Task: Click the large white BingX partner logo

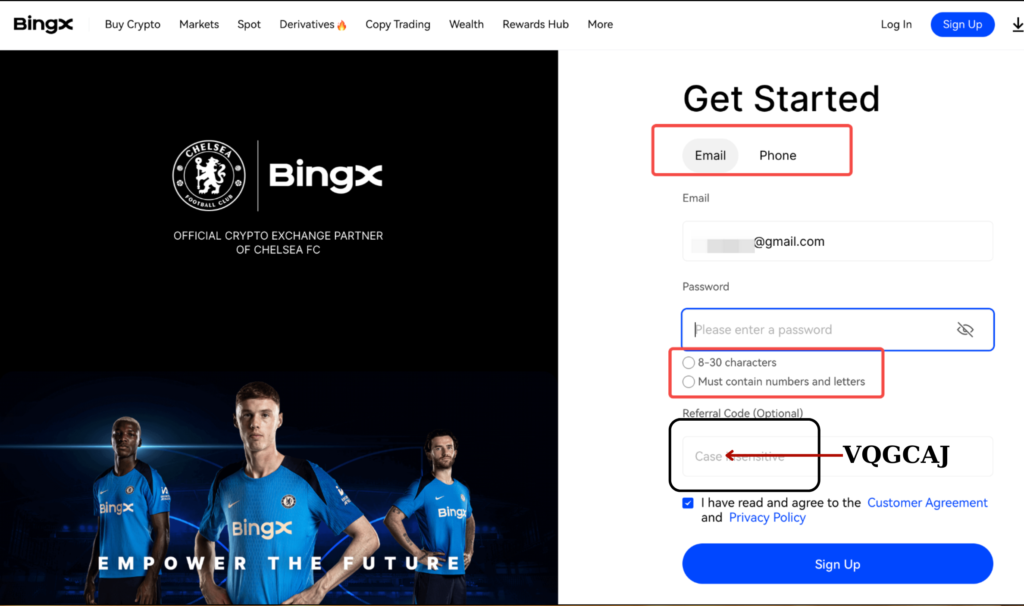Action: [325, 176]
